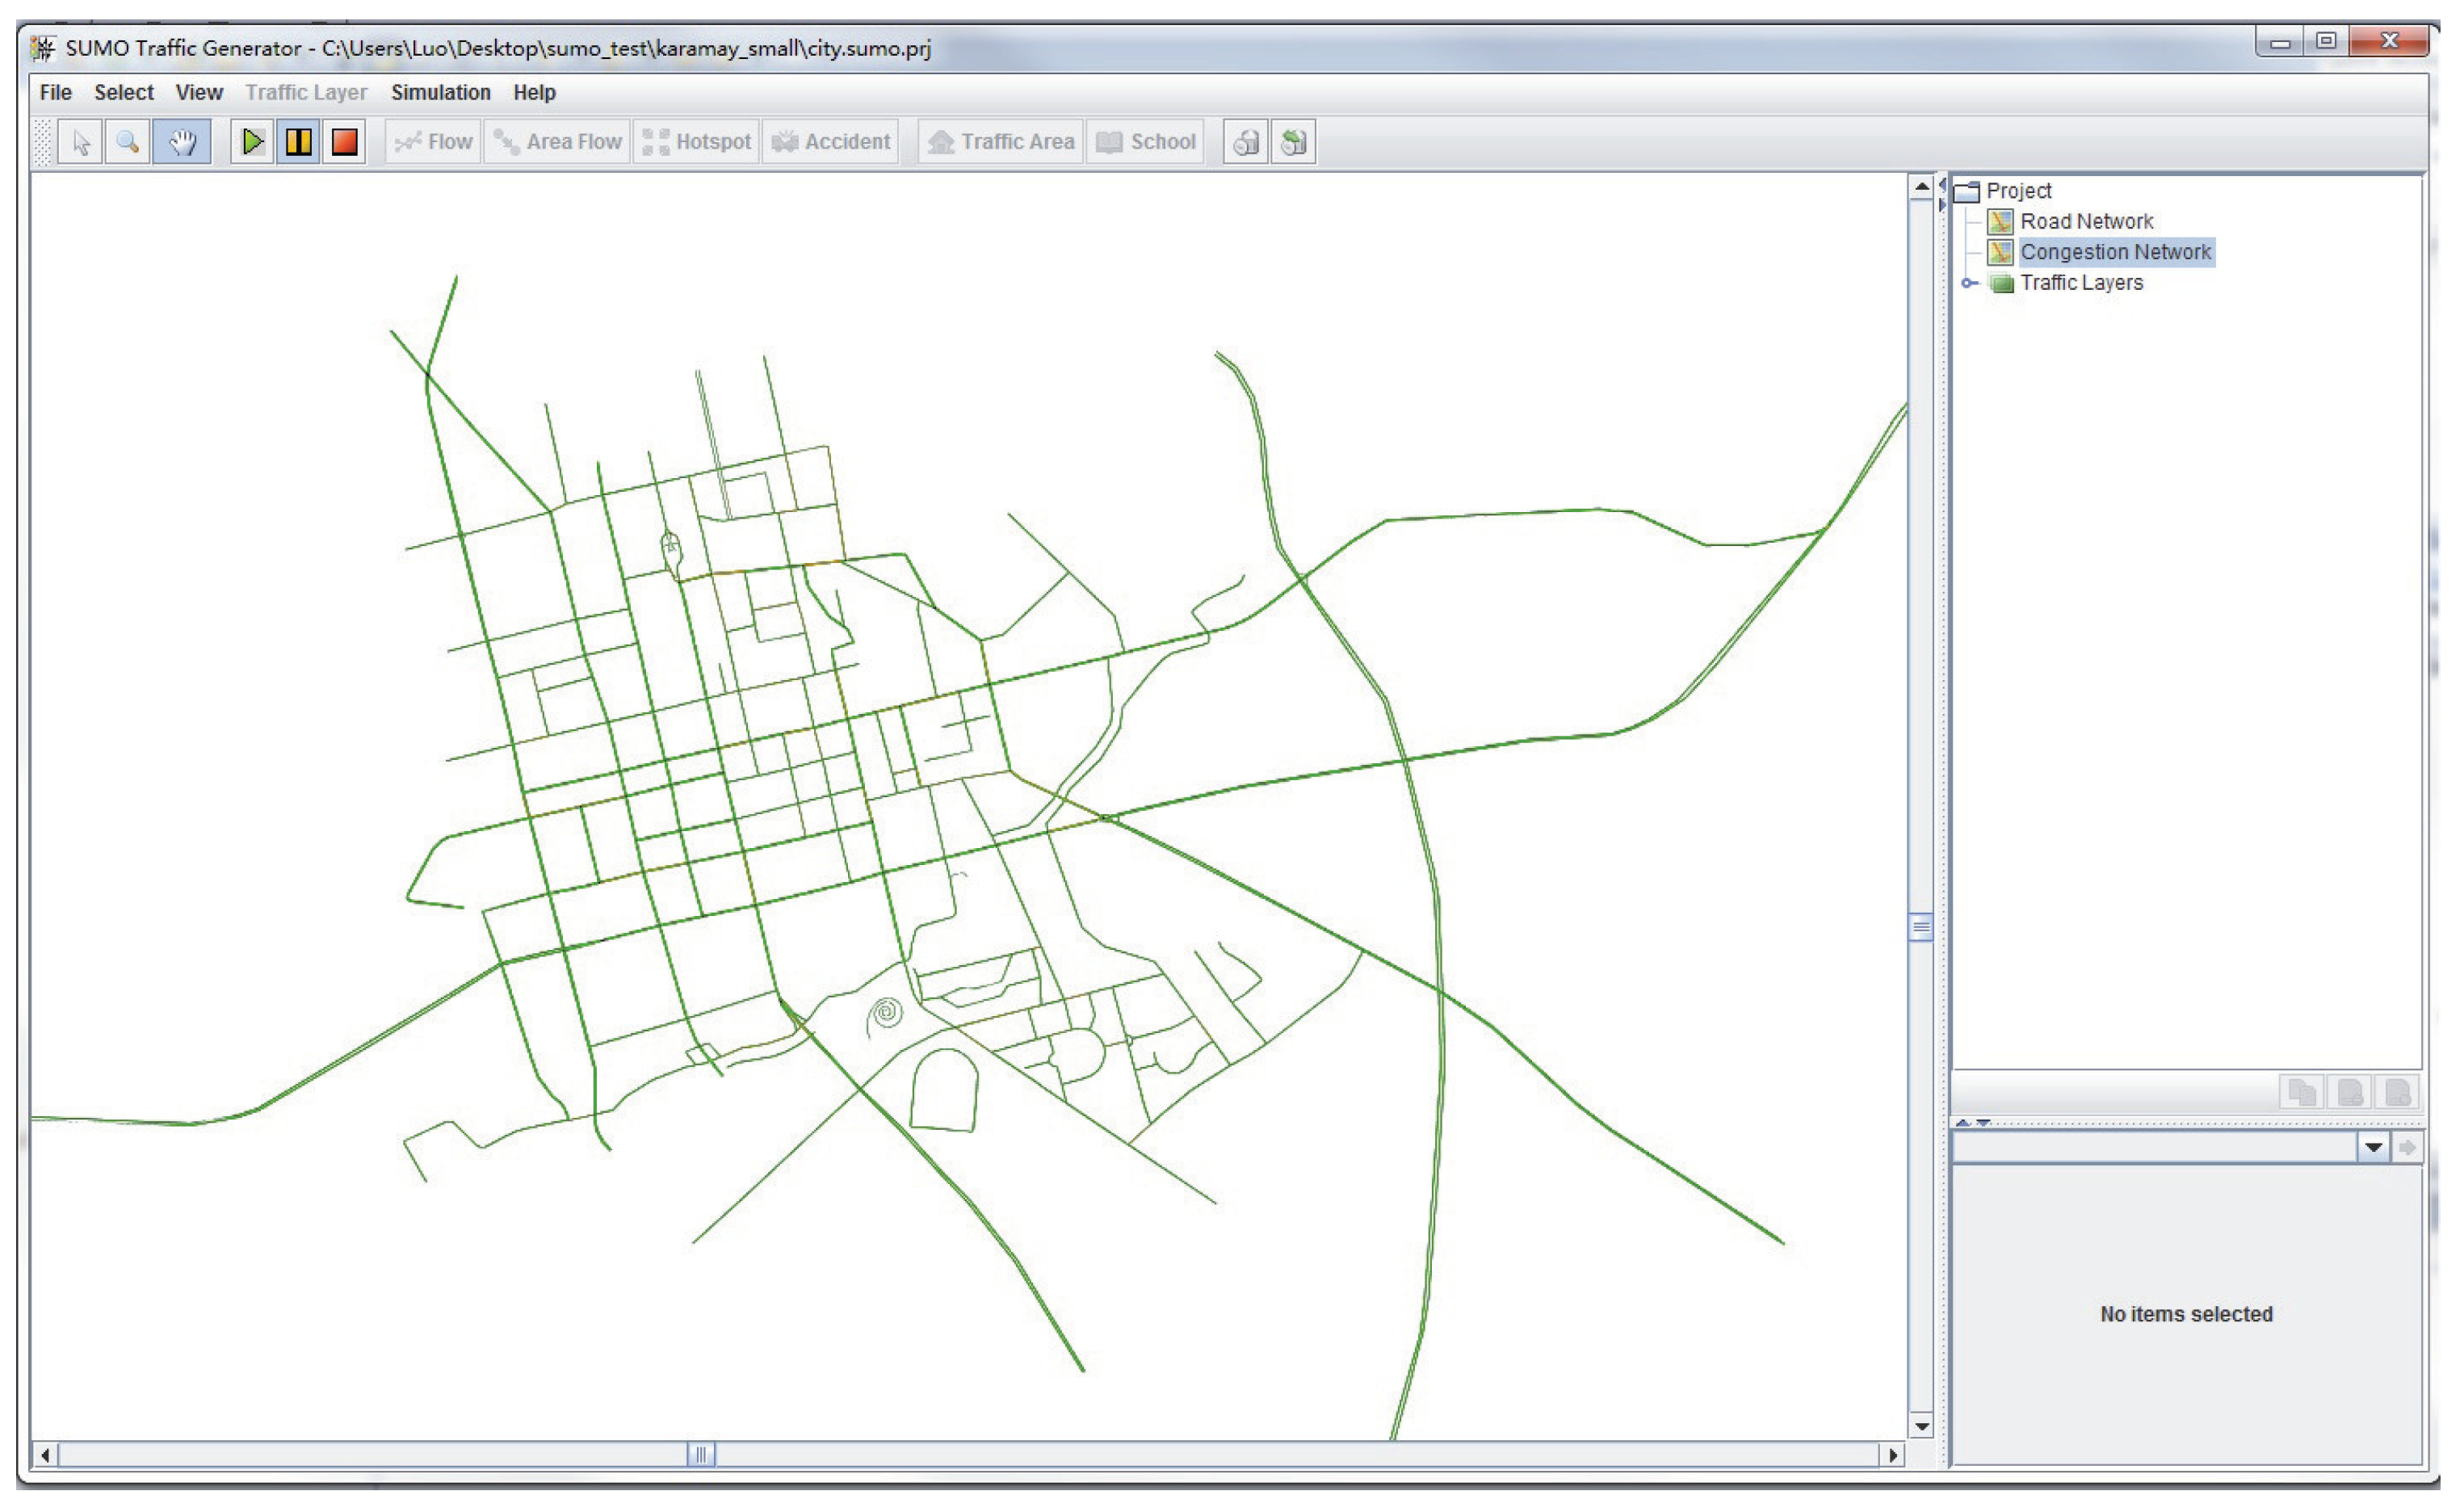Image resolution: width=2464 pixels, height=1512 pixels.
Task: Click the copy layer icon below tree
Action: 2301,1092
